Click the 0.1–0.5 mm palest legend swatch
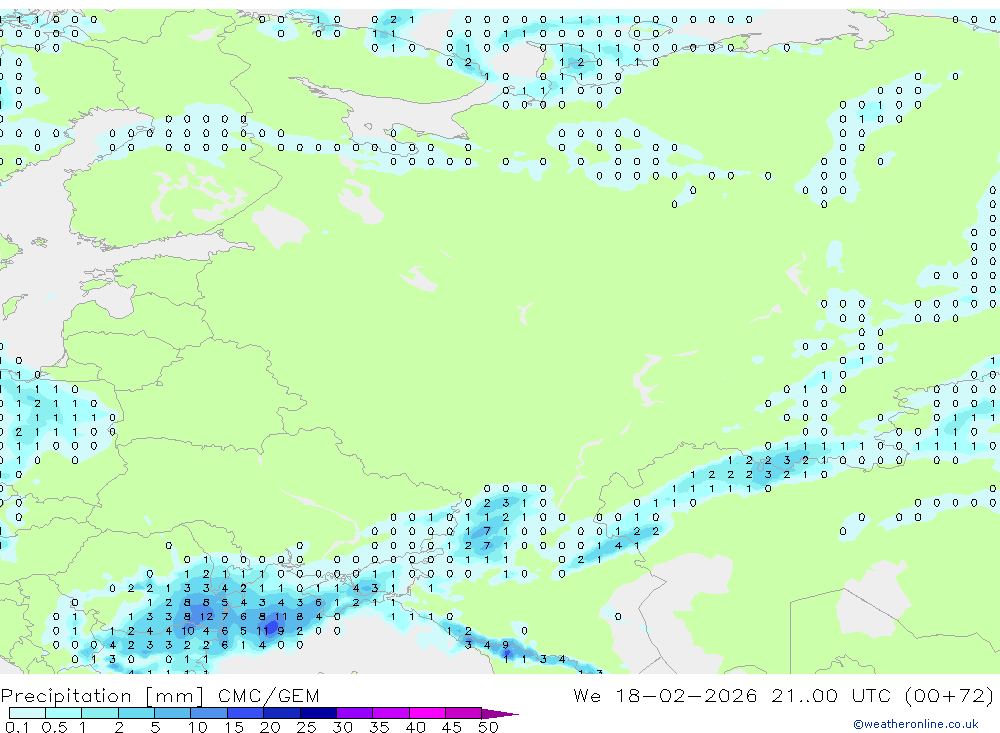Image resolution: width=1000 pixels, height=733 pixels. click(27, 713)
